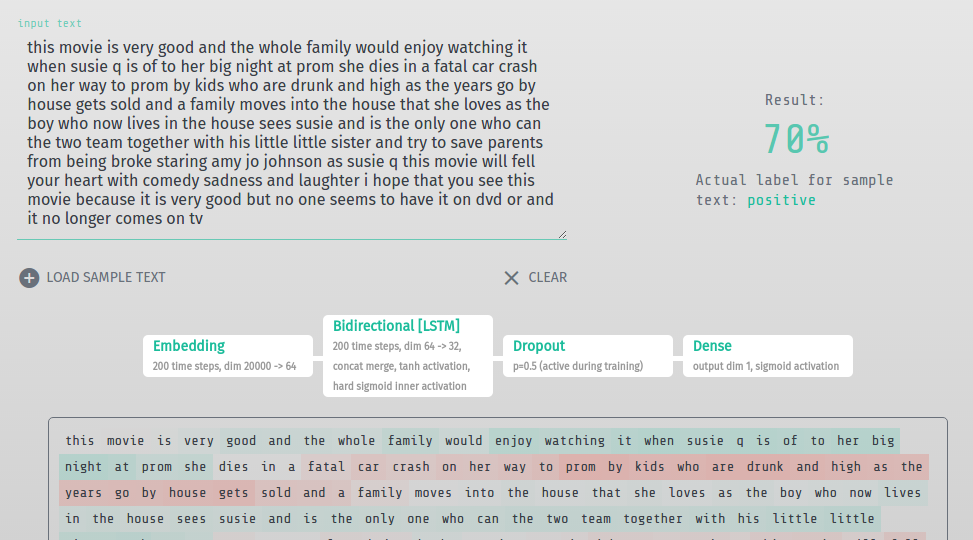The height and width of the screenshot is (540, 973).
Task: Click the word 'years' in the heatmap
Action: 83,493
